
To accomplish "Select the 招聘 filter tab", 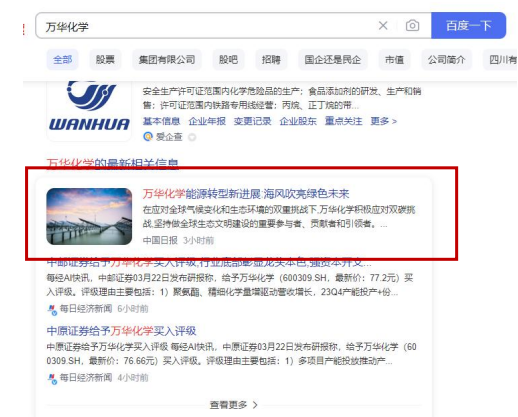I will tap(271, 60).
